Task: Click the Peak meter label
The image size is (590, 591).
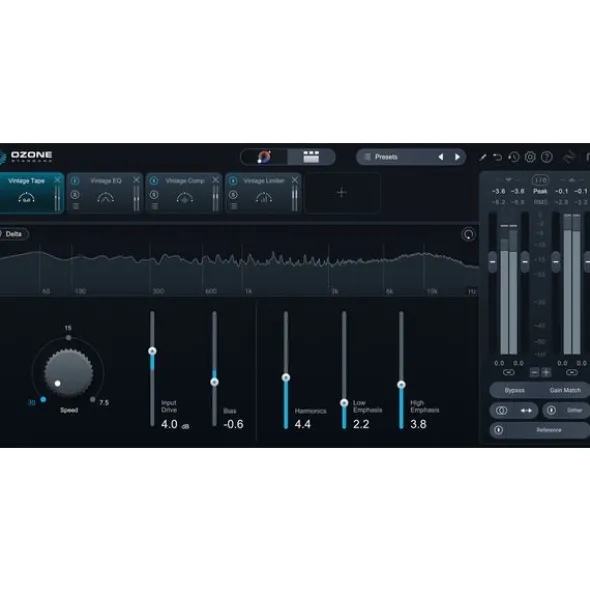Action: (540, 191)
